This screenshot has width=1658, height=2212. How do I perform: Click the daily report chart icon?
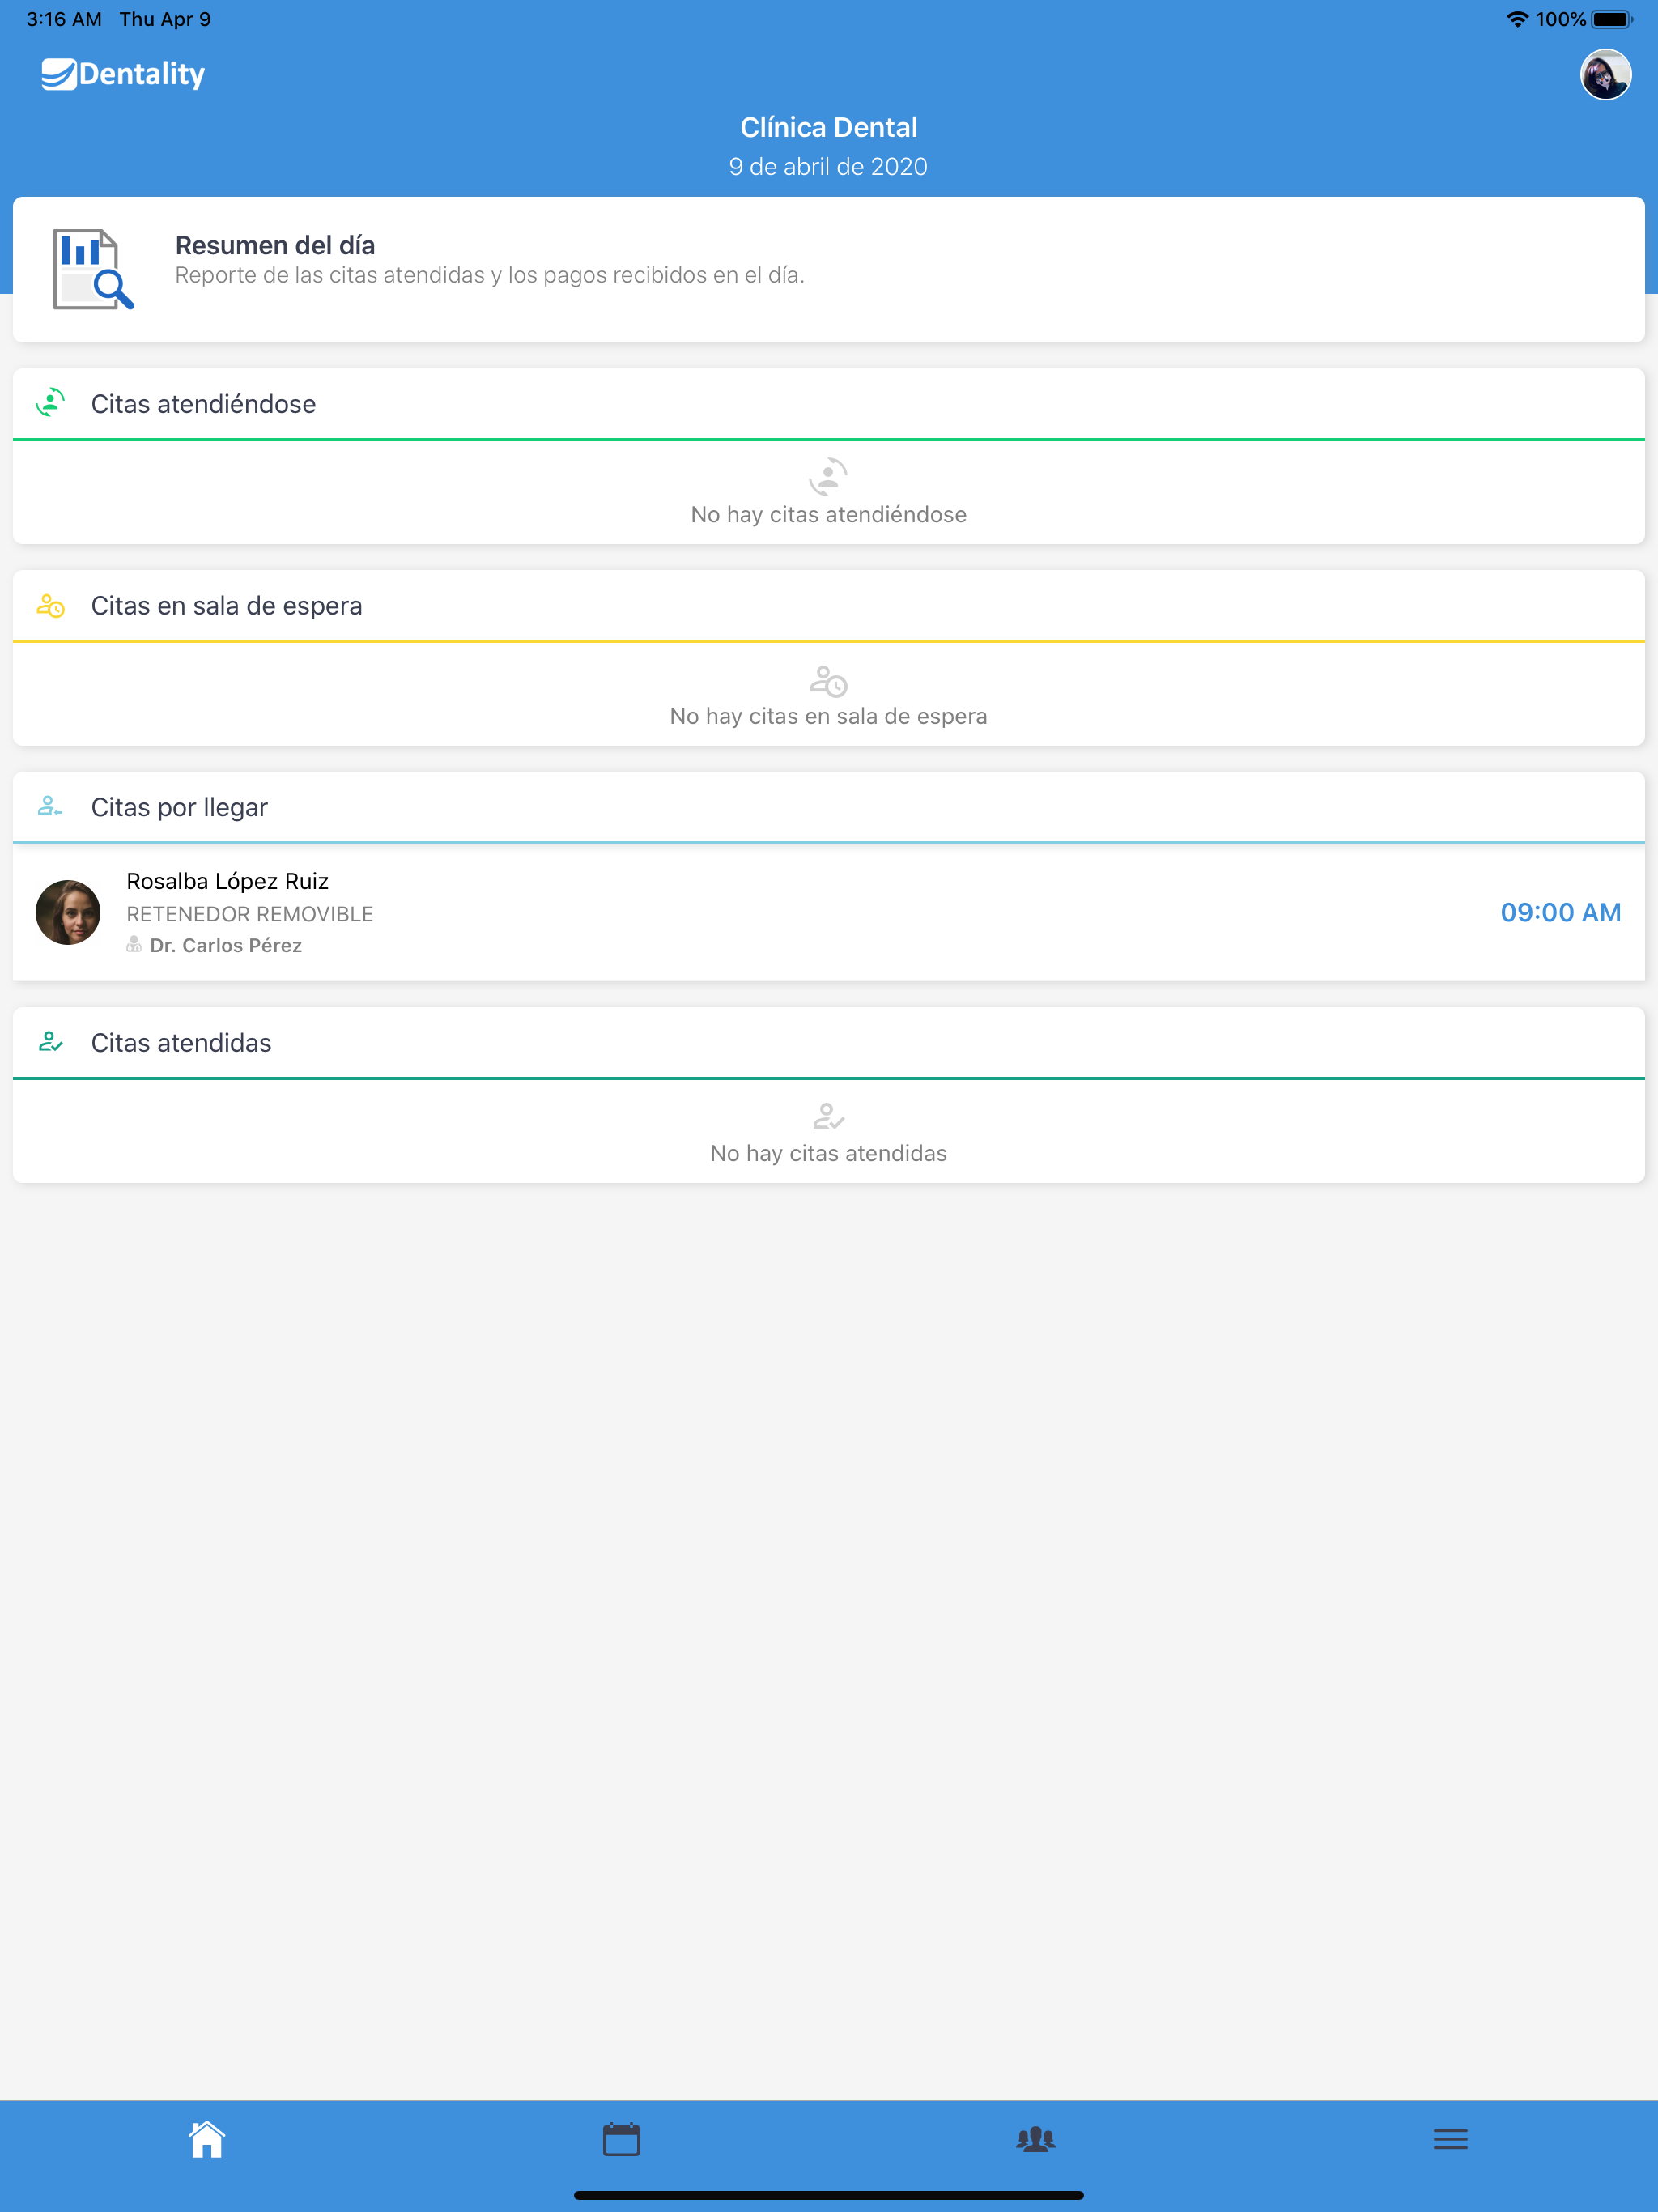(x=93, y=269)
